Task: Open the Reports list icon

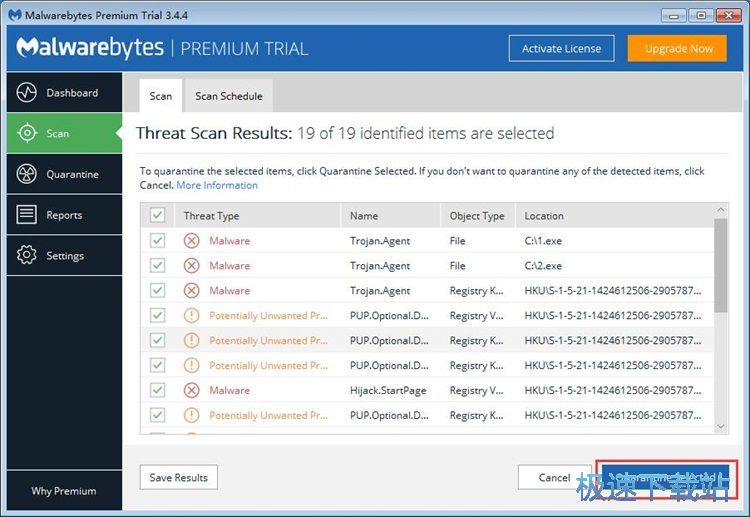Action: pyautogui.click(x=26, y=214)
